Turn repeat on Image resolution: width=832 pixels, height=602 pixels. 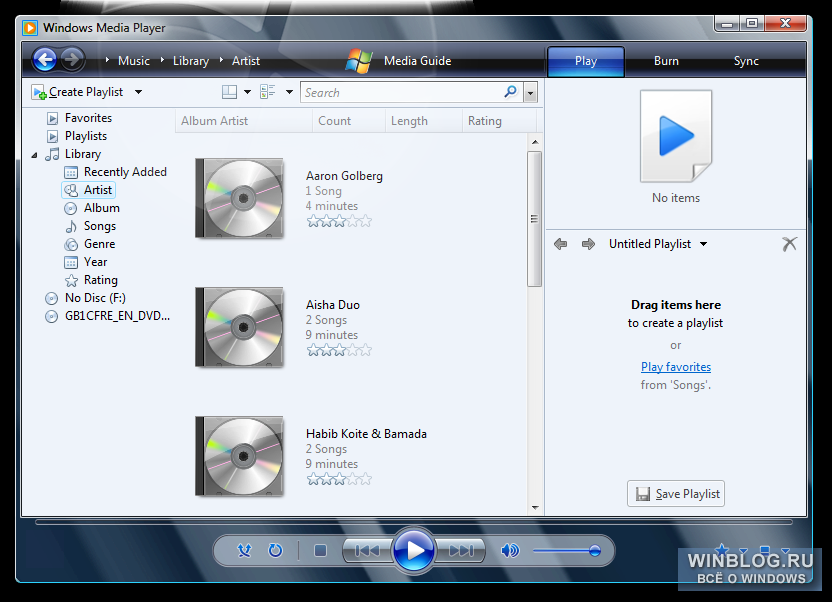tap(275, 551)
